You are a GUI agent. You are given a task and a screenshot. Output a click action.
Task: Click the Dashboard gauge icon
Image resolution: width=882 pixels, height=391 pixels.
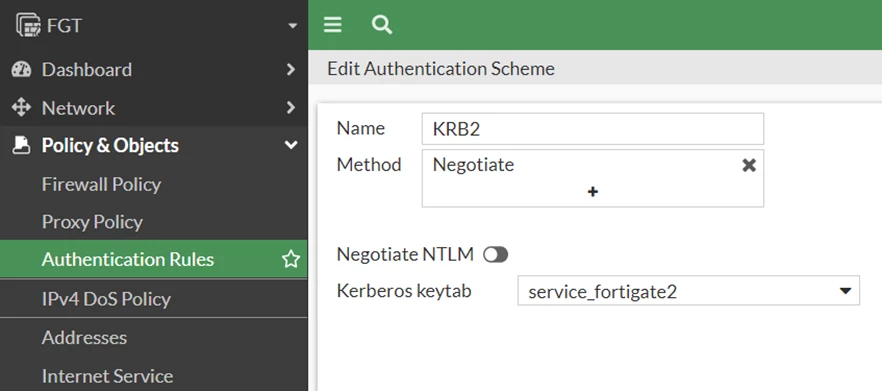click(21, 69)
